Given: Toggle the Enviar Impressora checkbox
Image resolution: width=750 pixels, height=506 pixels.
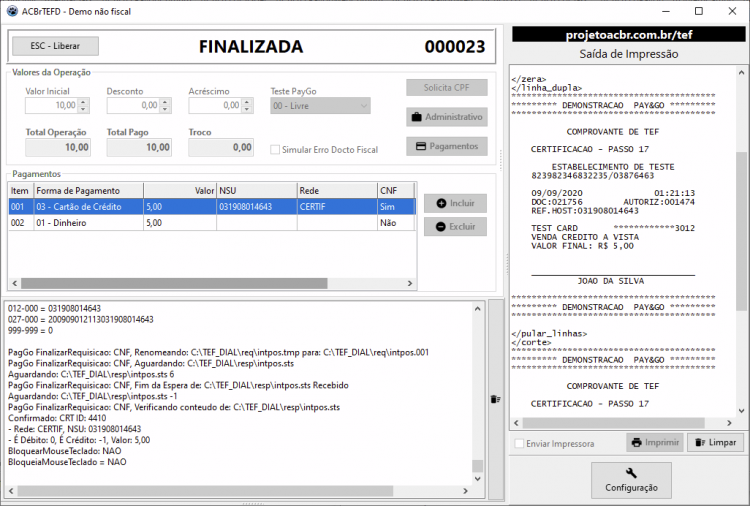Looking at the screenshot, I should click(519, 443).
